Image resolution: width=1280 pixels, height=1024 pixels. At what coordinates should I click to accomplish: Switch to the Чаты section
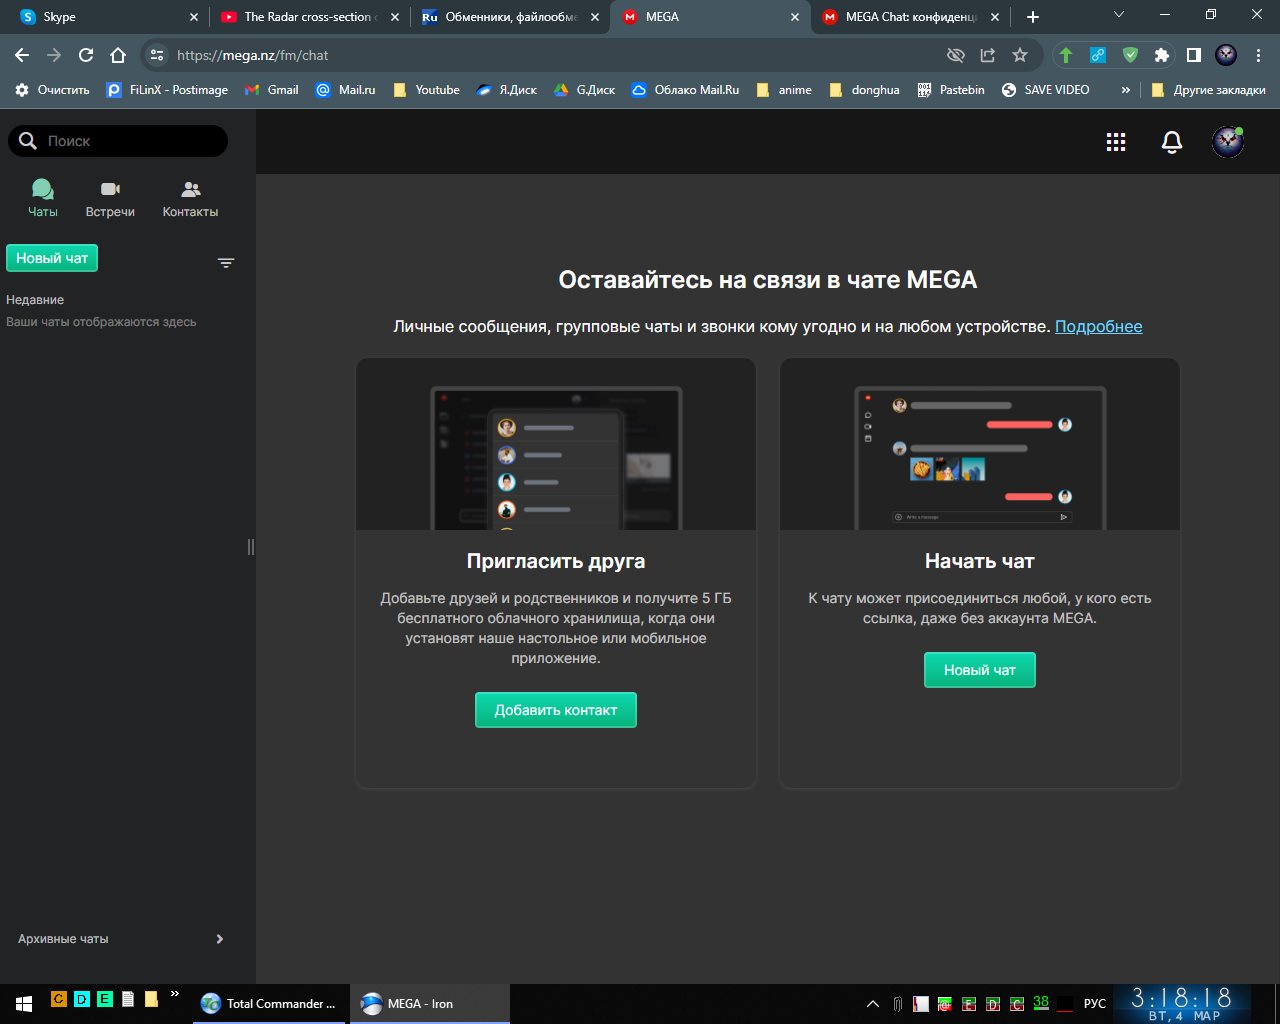click(43, 198)
